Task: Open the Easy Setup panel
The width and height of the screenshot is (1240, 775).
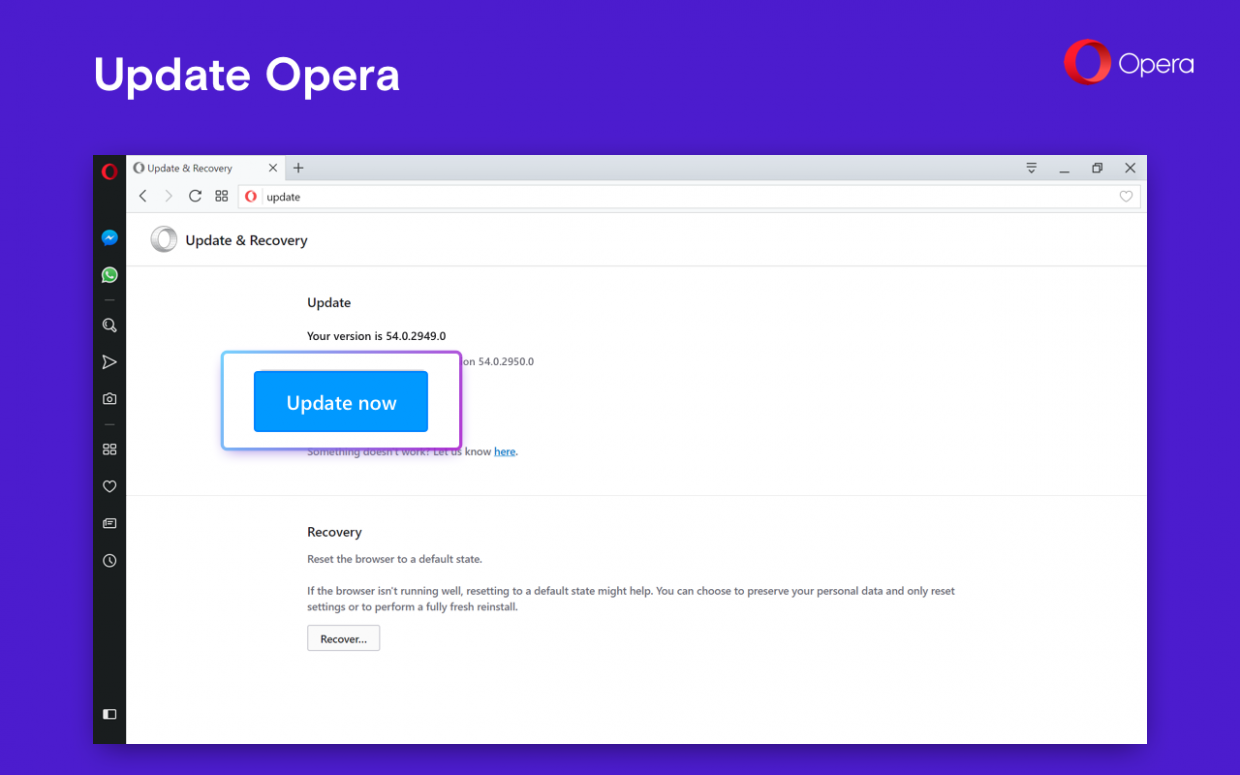Action: pos(1031,168)
